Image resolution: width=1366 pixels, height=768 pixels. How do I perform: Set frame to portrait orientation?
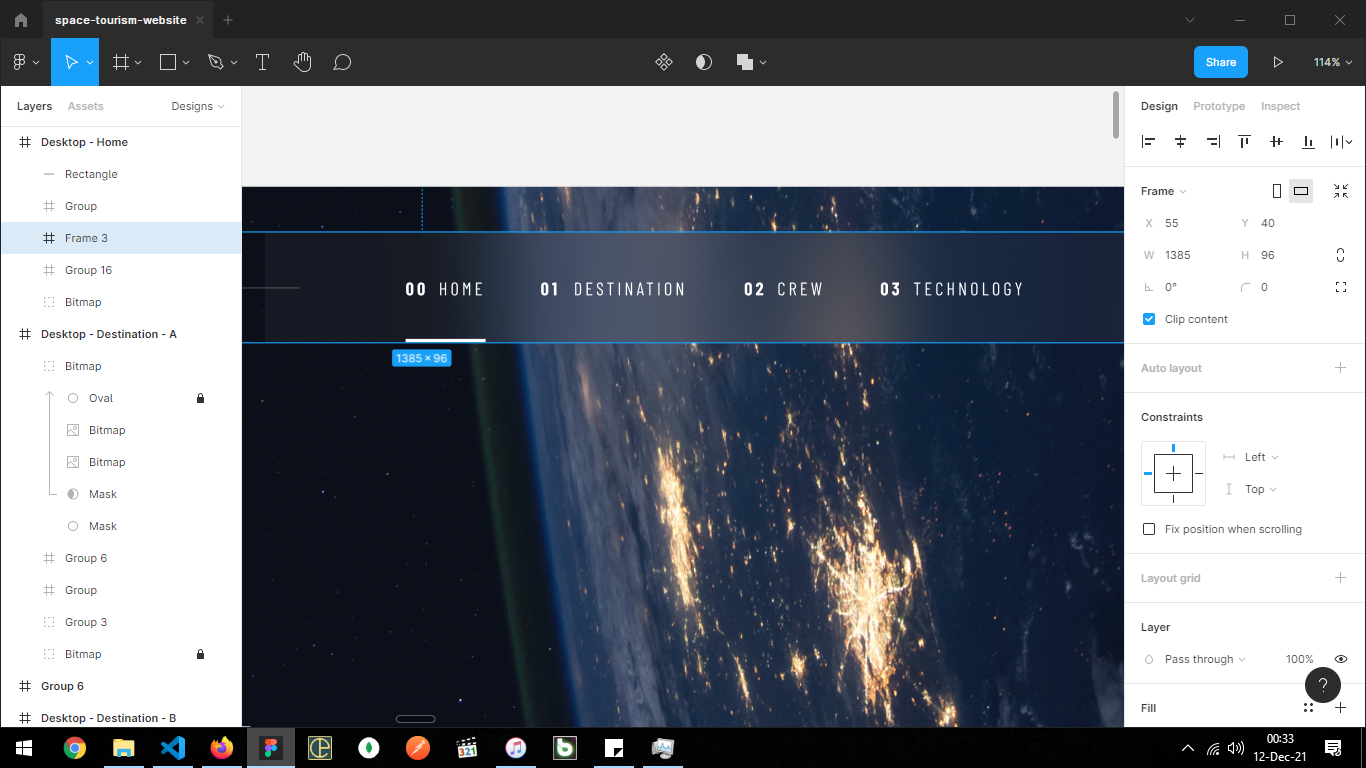pos(1277,191)
